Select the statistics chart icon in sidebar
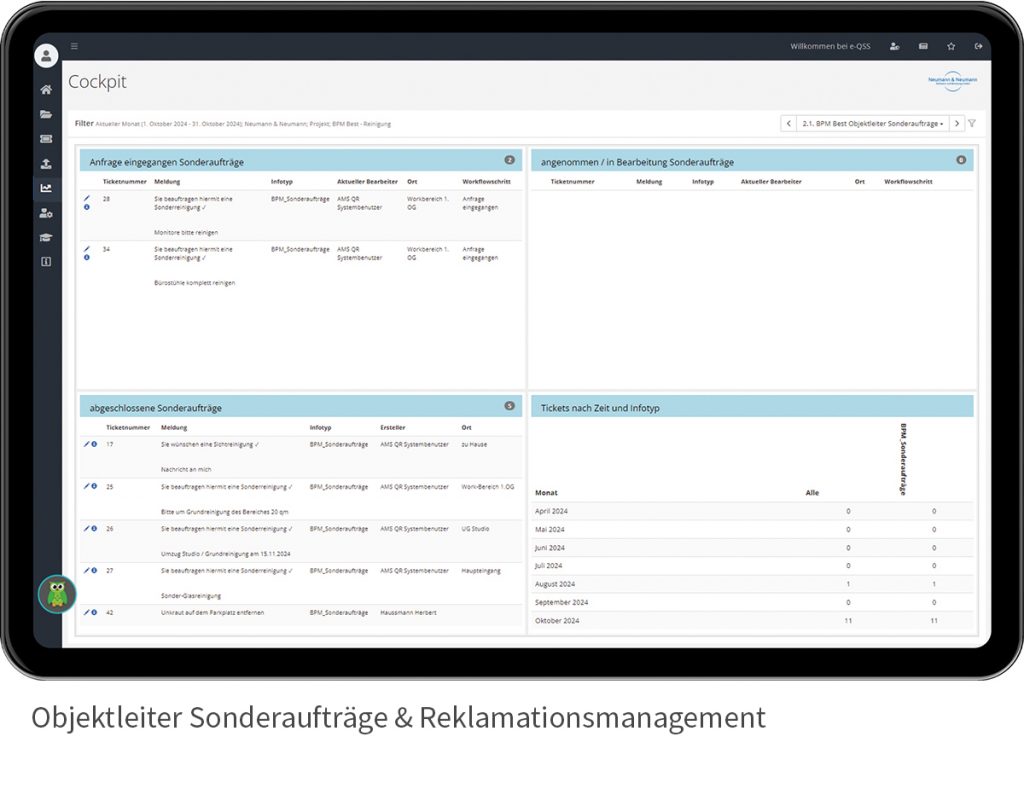 pyautogui.click(x=44, y=188)
